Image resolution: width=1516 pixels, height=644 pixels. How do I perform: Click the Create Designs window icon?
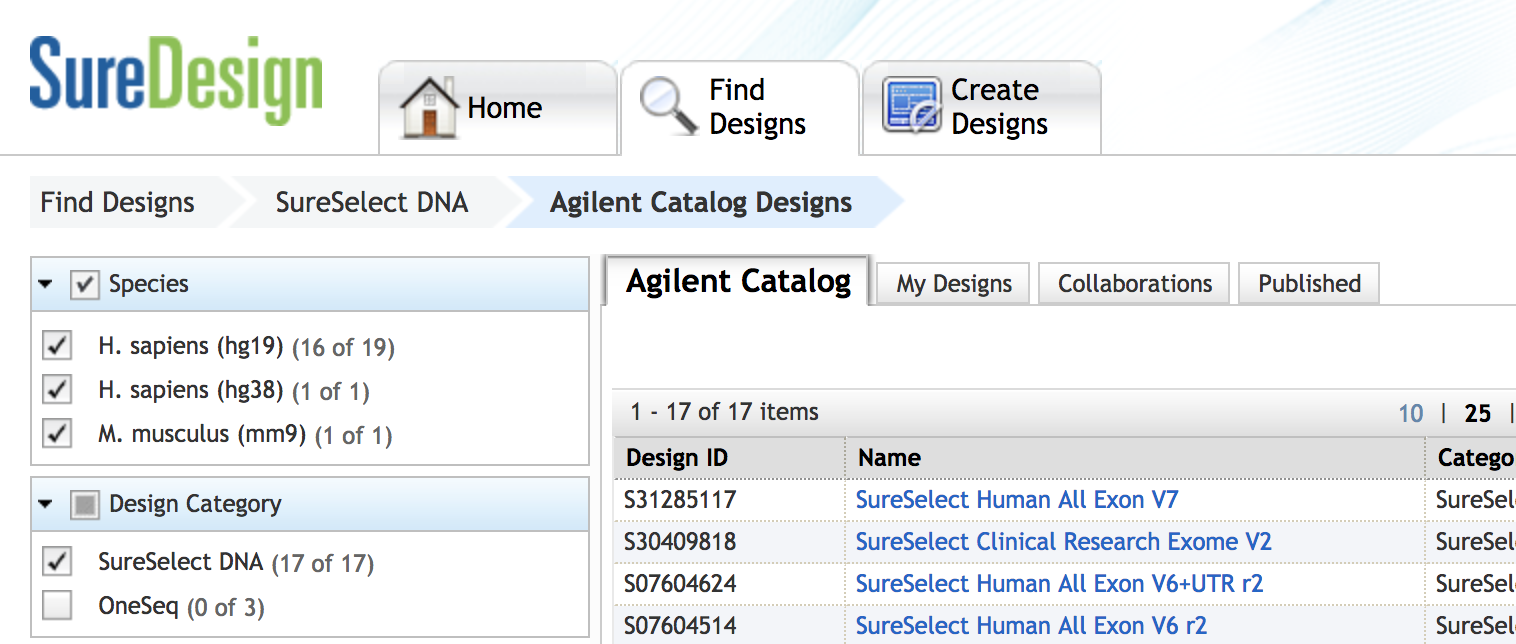(911, 105)
